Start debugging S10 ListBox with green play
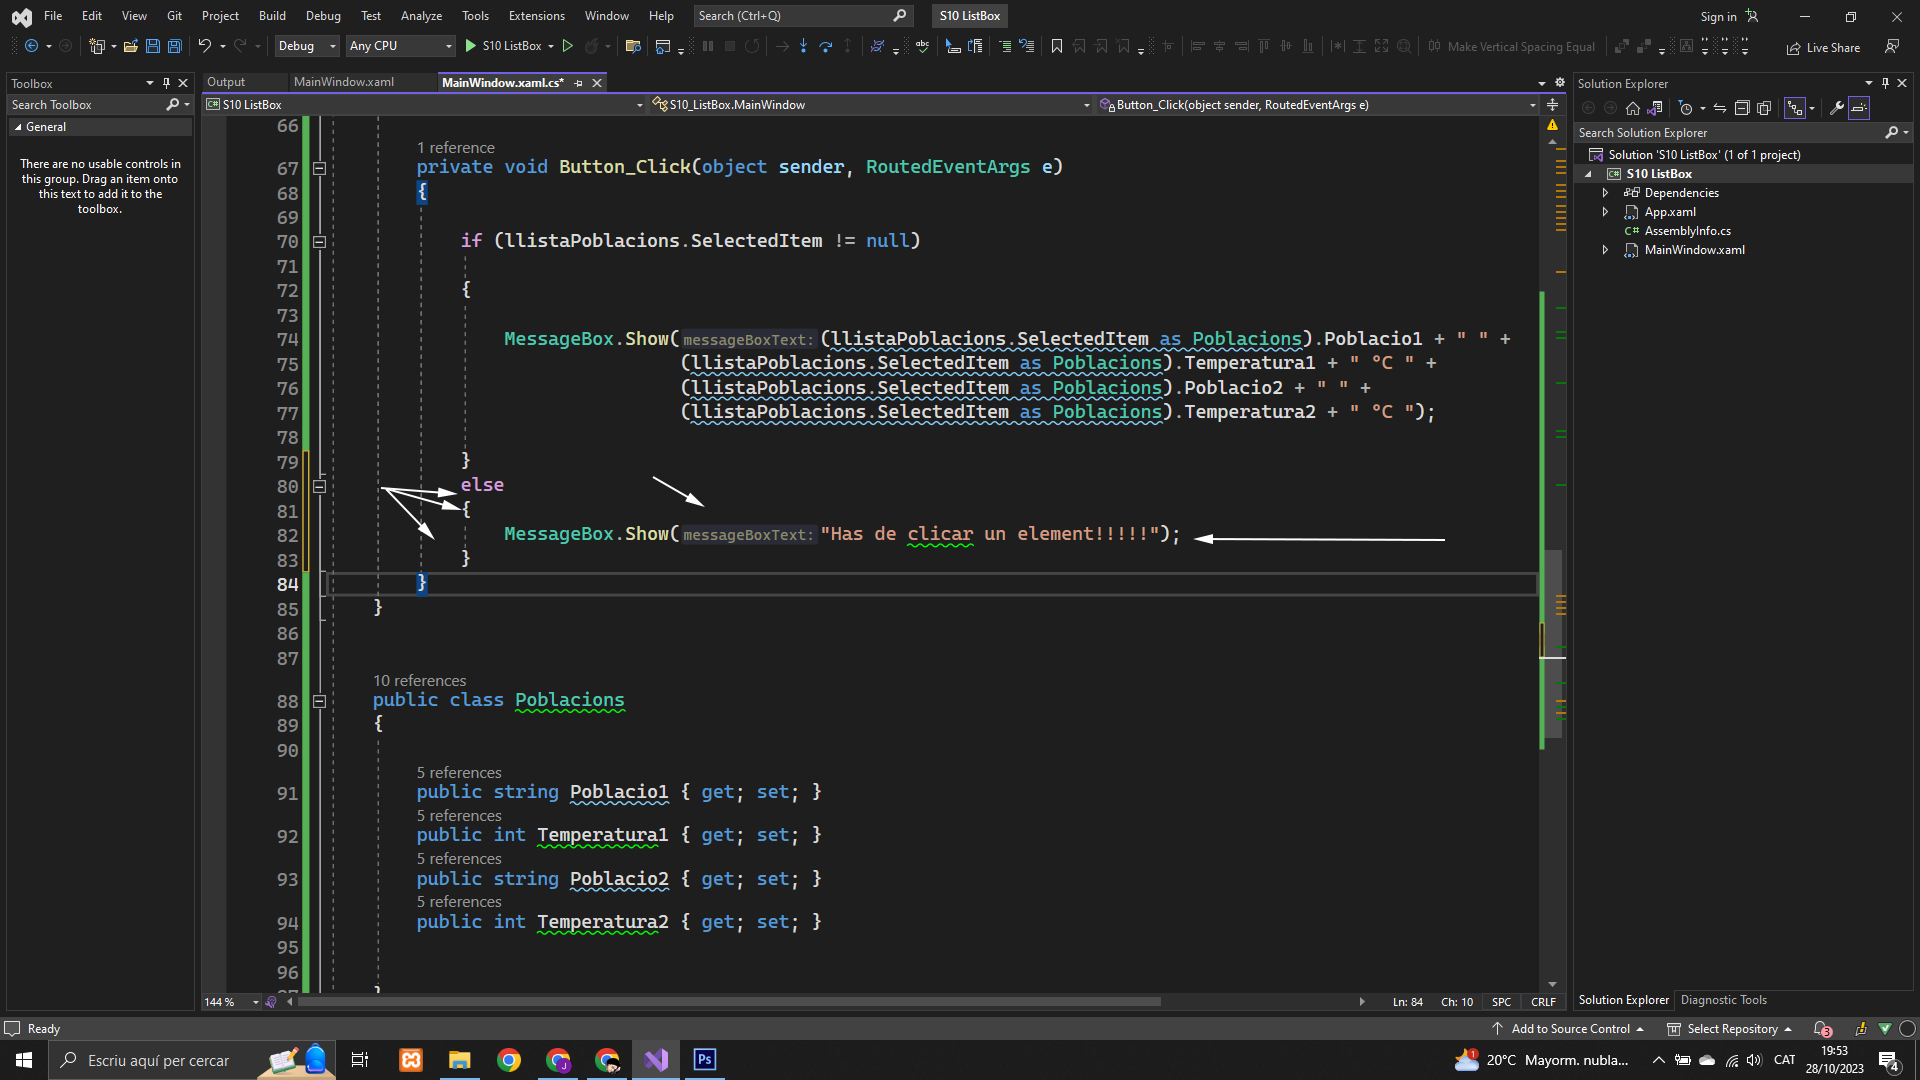Screen dimensions: 1920x1080 pyautogui.click(x=471, y=46)
